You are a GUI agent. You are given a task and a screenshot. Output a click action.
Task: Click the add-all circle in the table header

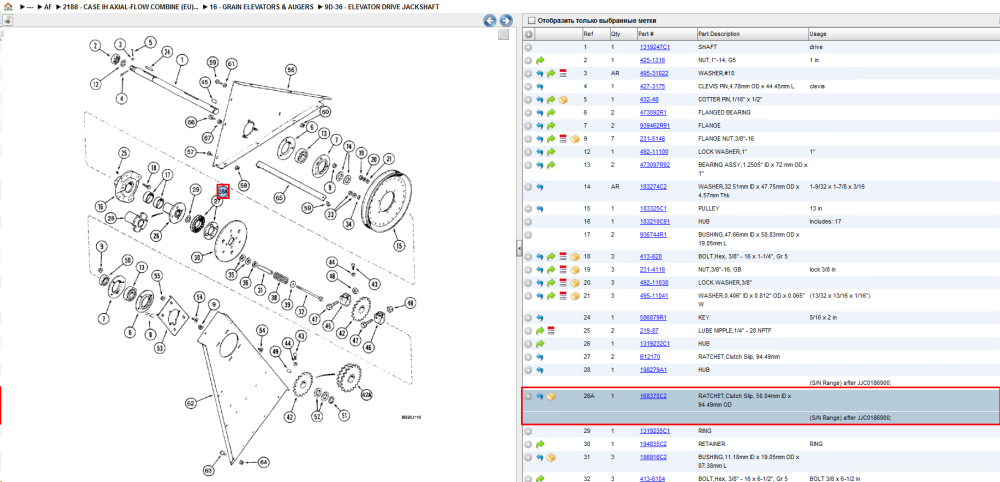pos(529,34)
